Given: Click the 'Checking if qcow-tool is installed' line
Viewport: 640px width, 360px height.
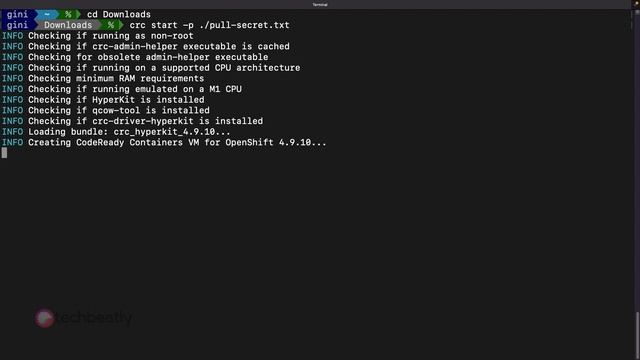Looking at the screenshot, I should (119, 110).
